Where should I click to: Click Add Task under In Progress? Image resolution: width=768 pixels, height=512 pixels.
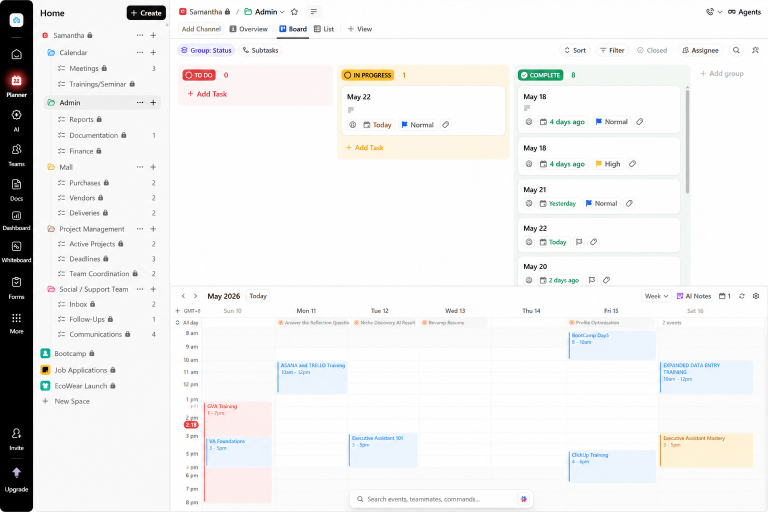[365, 147]
